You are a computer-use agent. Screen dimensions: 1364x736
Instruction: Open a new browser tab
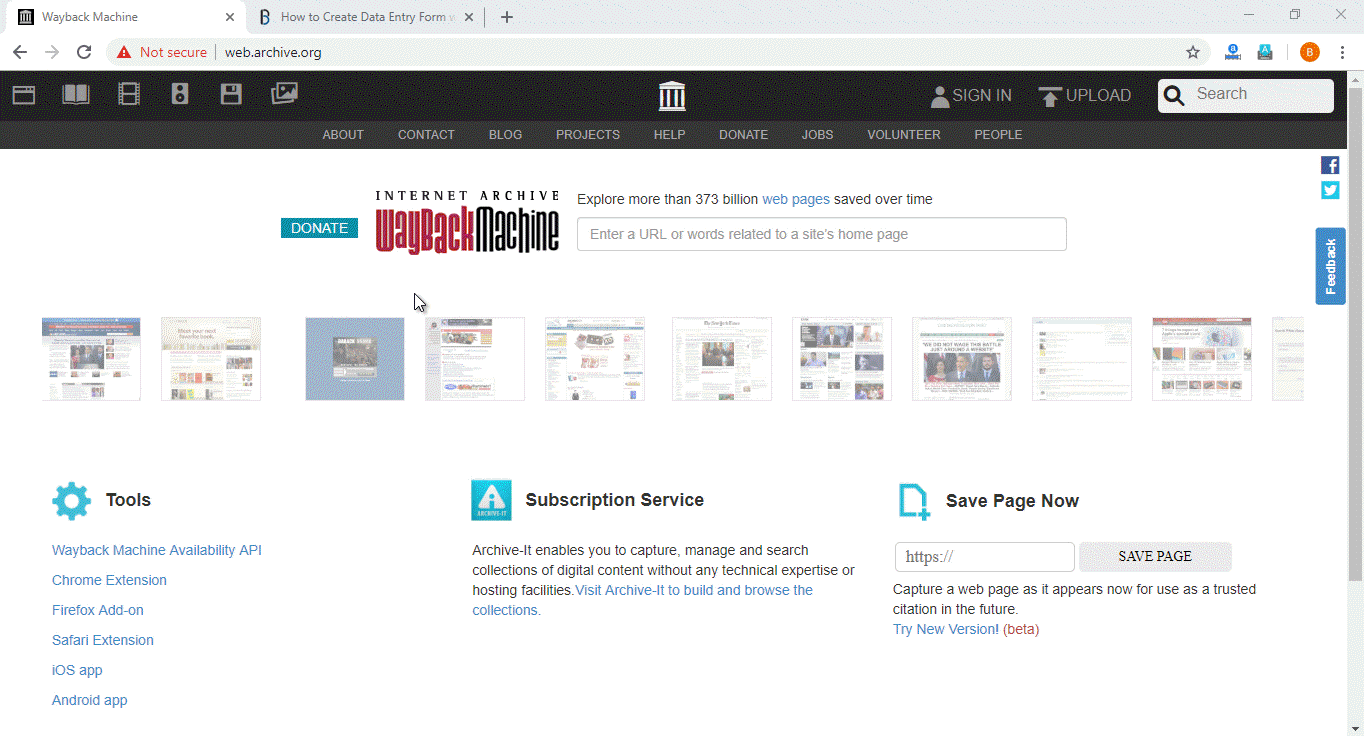507,17
